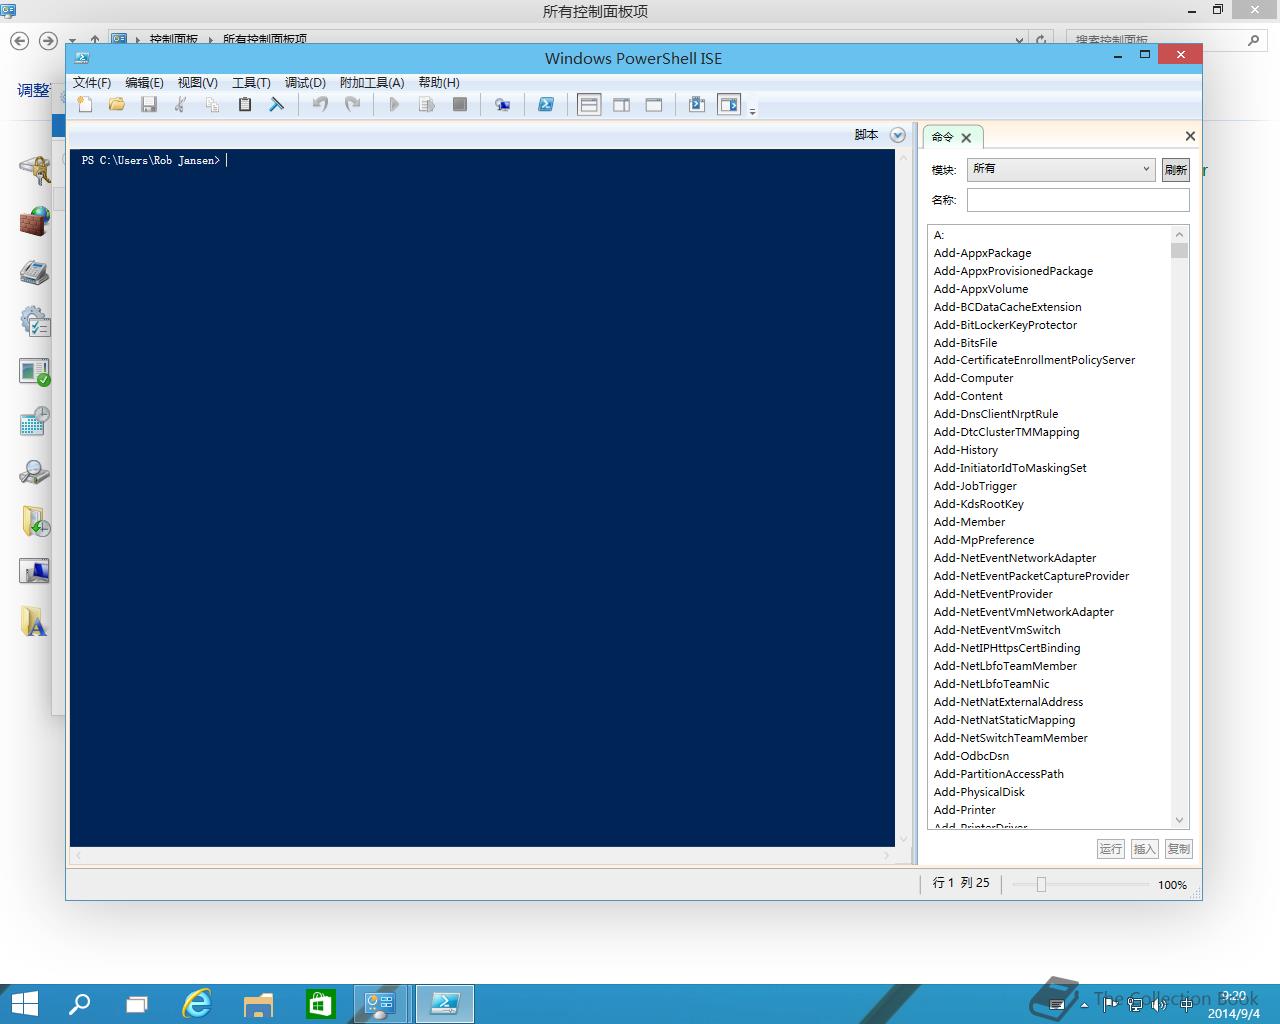
Task: Click in the PowerShell console pane
Action: click(x=482, y=498)
